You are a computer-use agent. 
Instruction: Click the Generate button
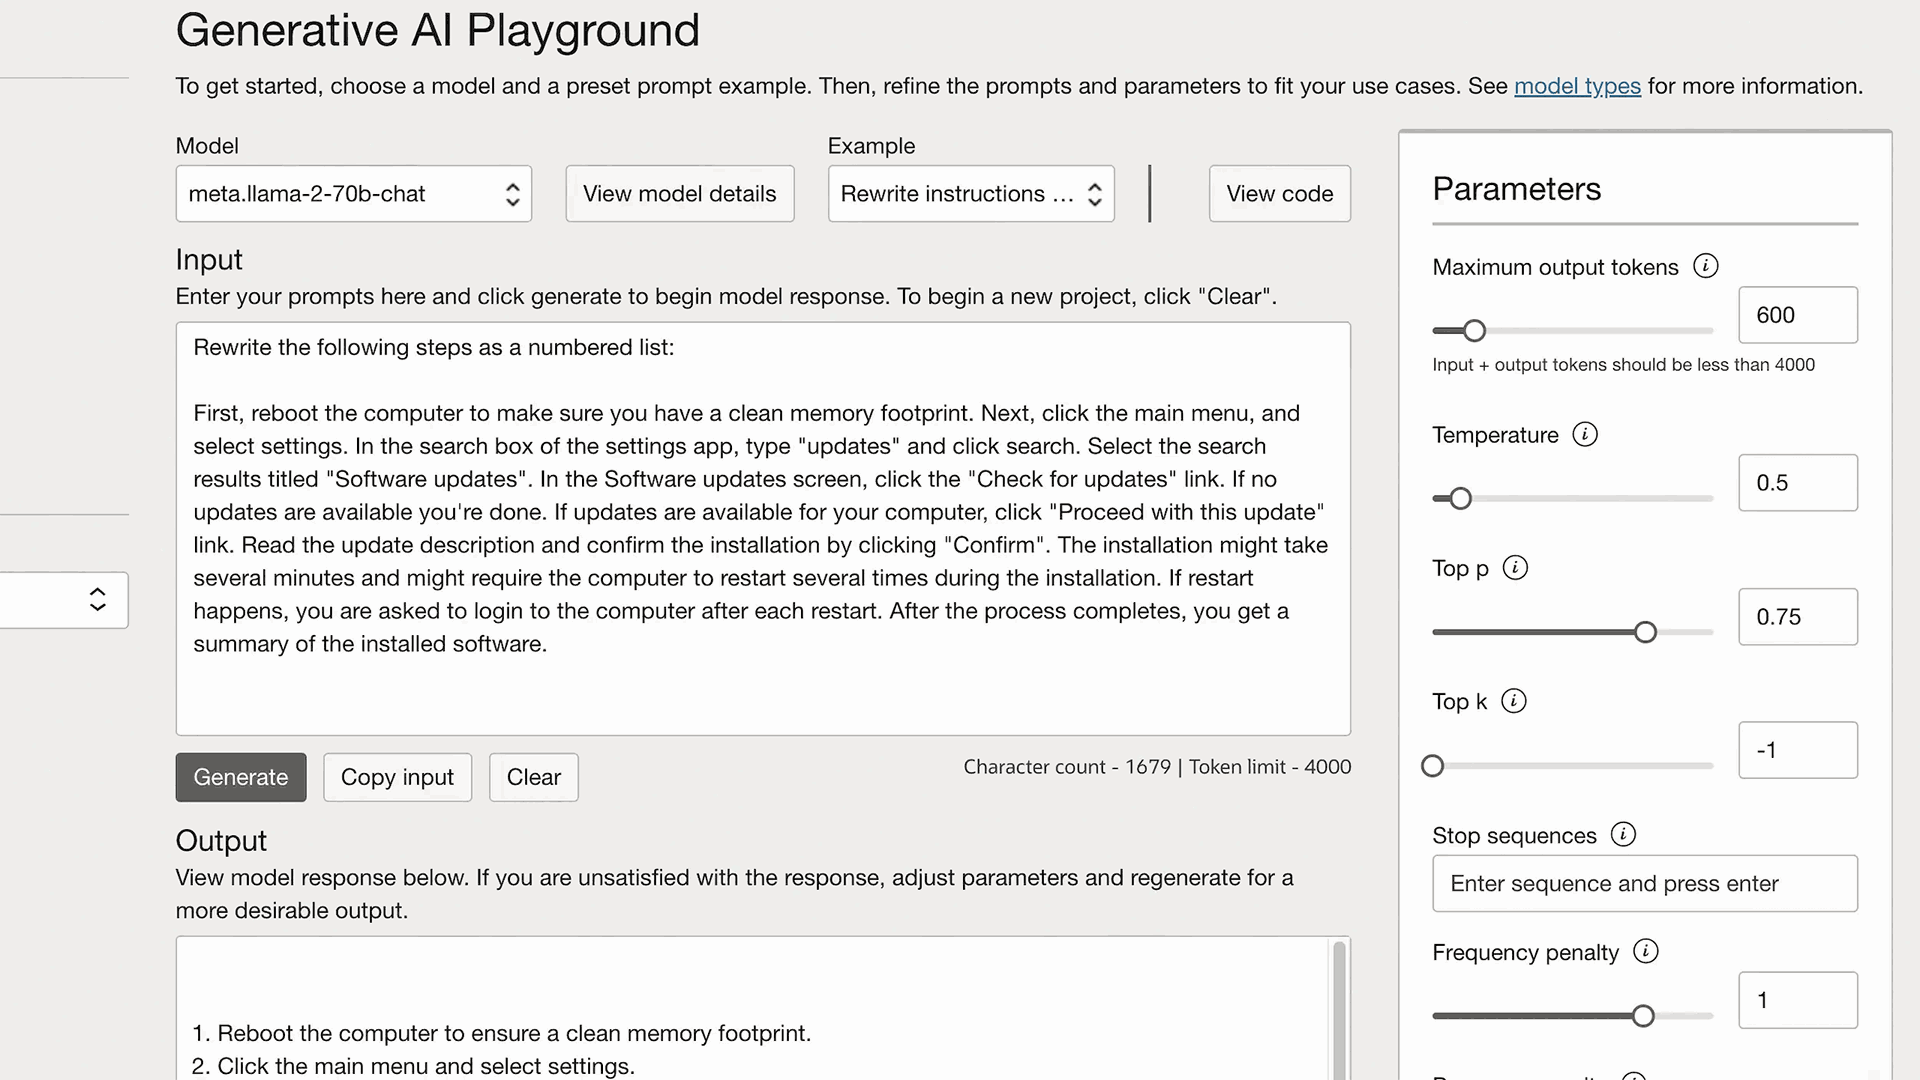pyautogui.click(x=240, y=777)
